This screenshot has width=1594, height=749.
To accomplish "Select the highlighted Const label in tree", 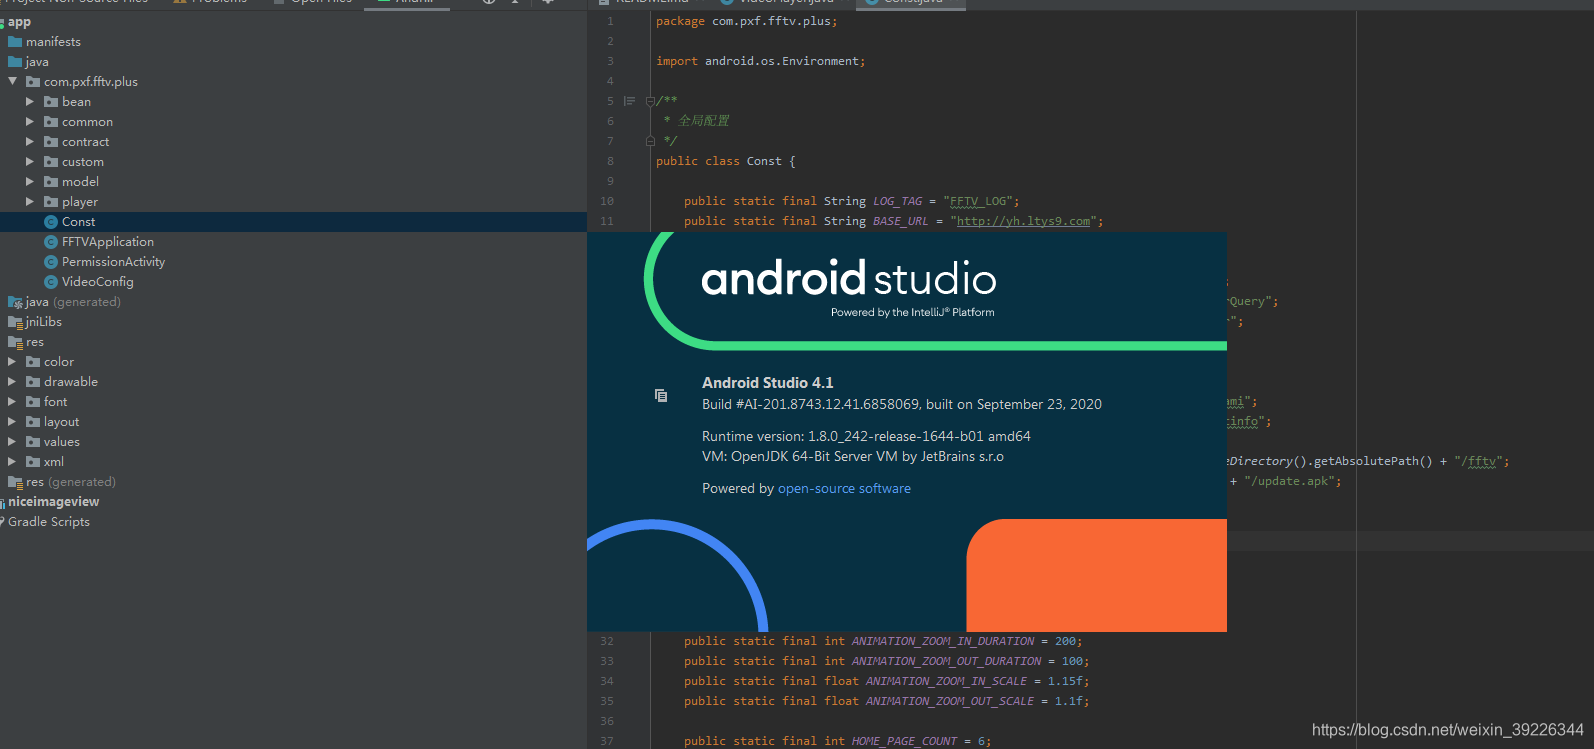I will 78,222.
